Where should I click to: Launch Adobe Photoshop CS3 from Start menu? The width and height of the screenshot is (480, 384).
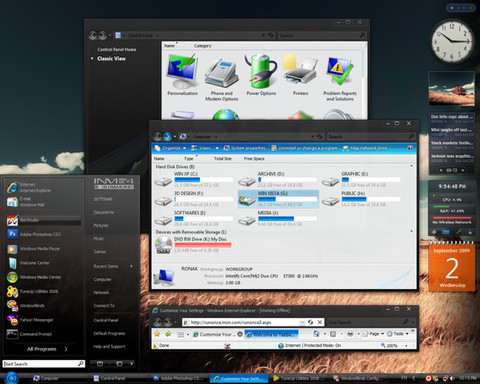coord(40,234)
